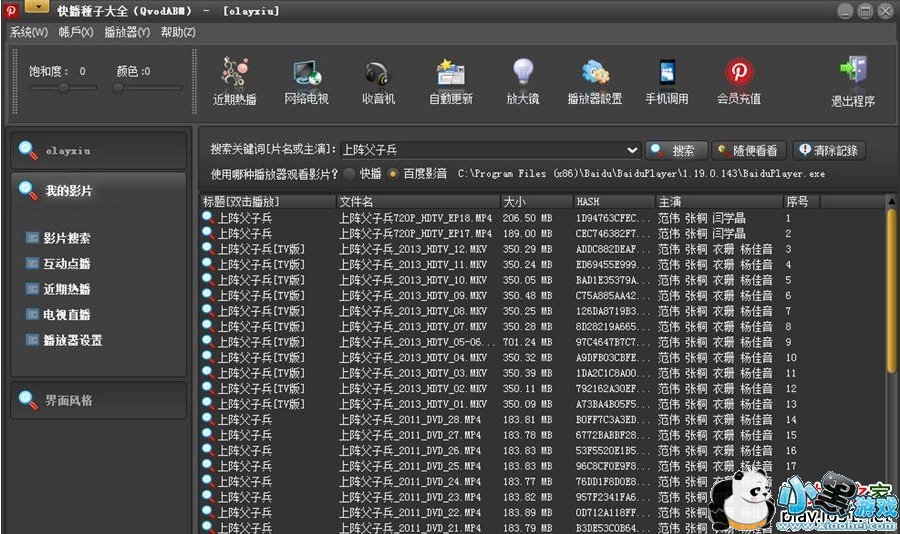Expand the 我的影片 sidebar section
Image resolution: width=900 pixels, height=534 pixels.
pos(99,190)
